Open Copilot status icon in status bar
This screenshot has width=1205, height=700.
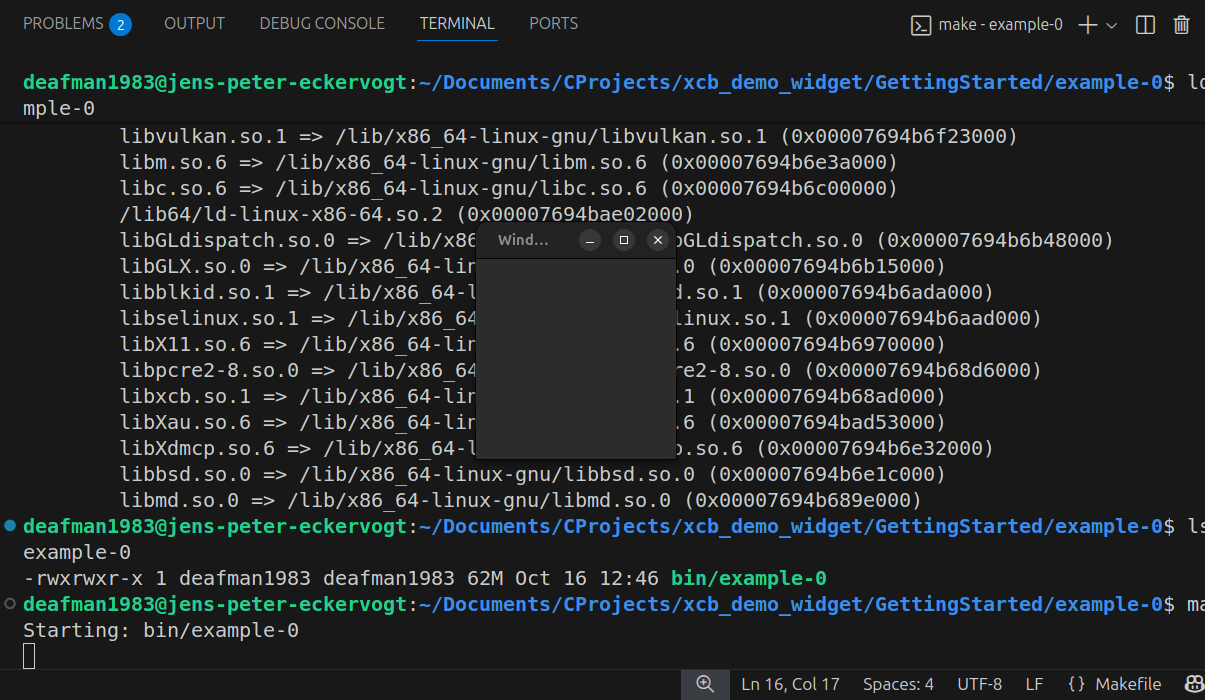1194,684
